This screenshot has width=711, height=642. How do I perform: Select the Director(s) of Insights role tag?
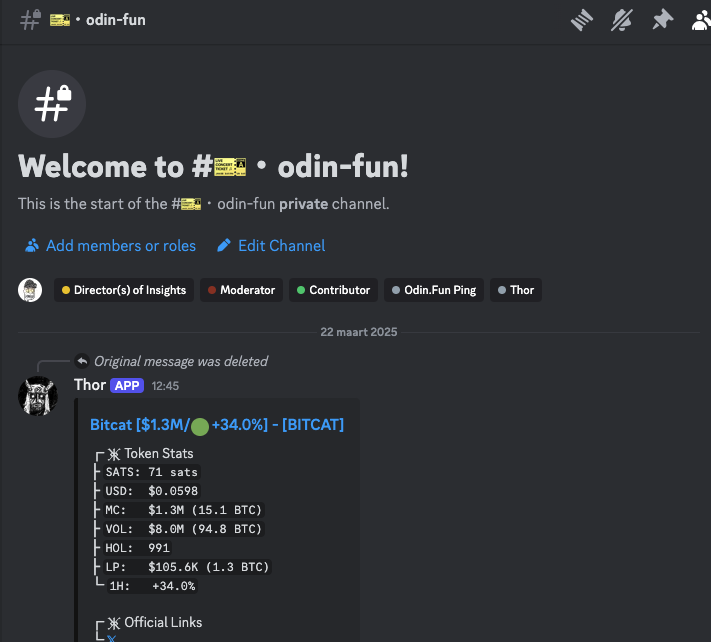click(124, 290)
